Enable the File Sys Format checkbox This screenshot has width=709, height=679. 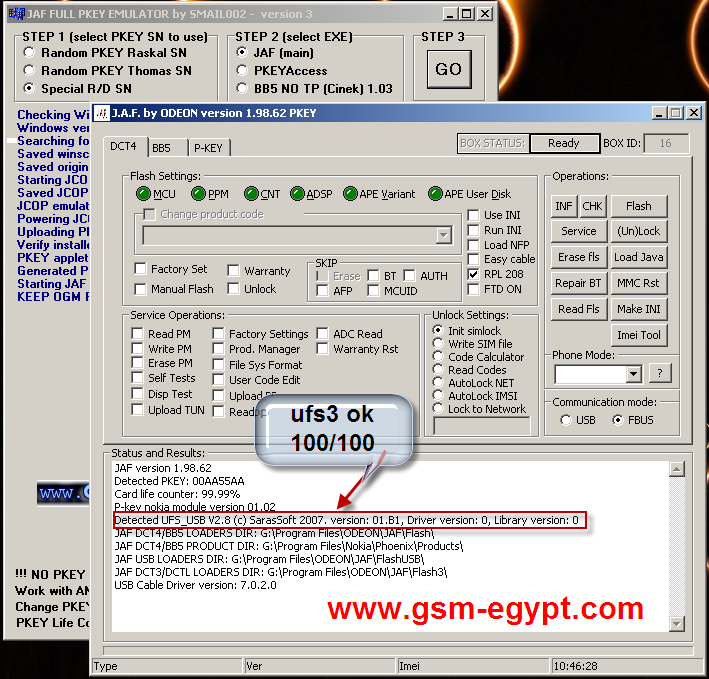point(218,364)
